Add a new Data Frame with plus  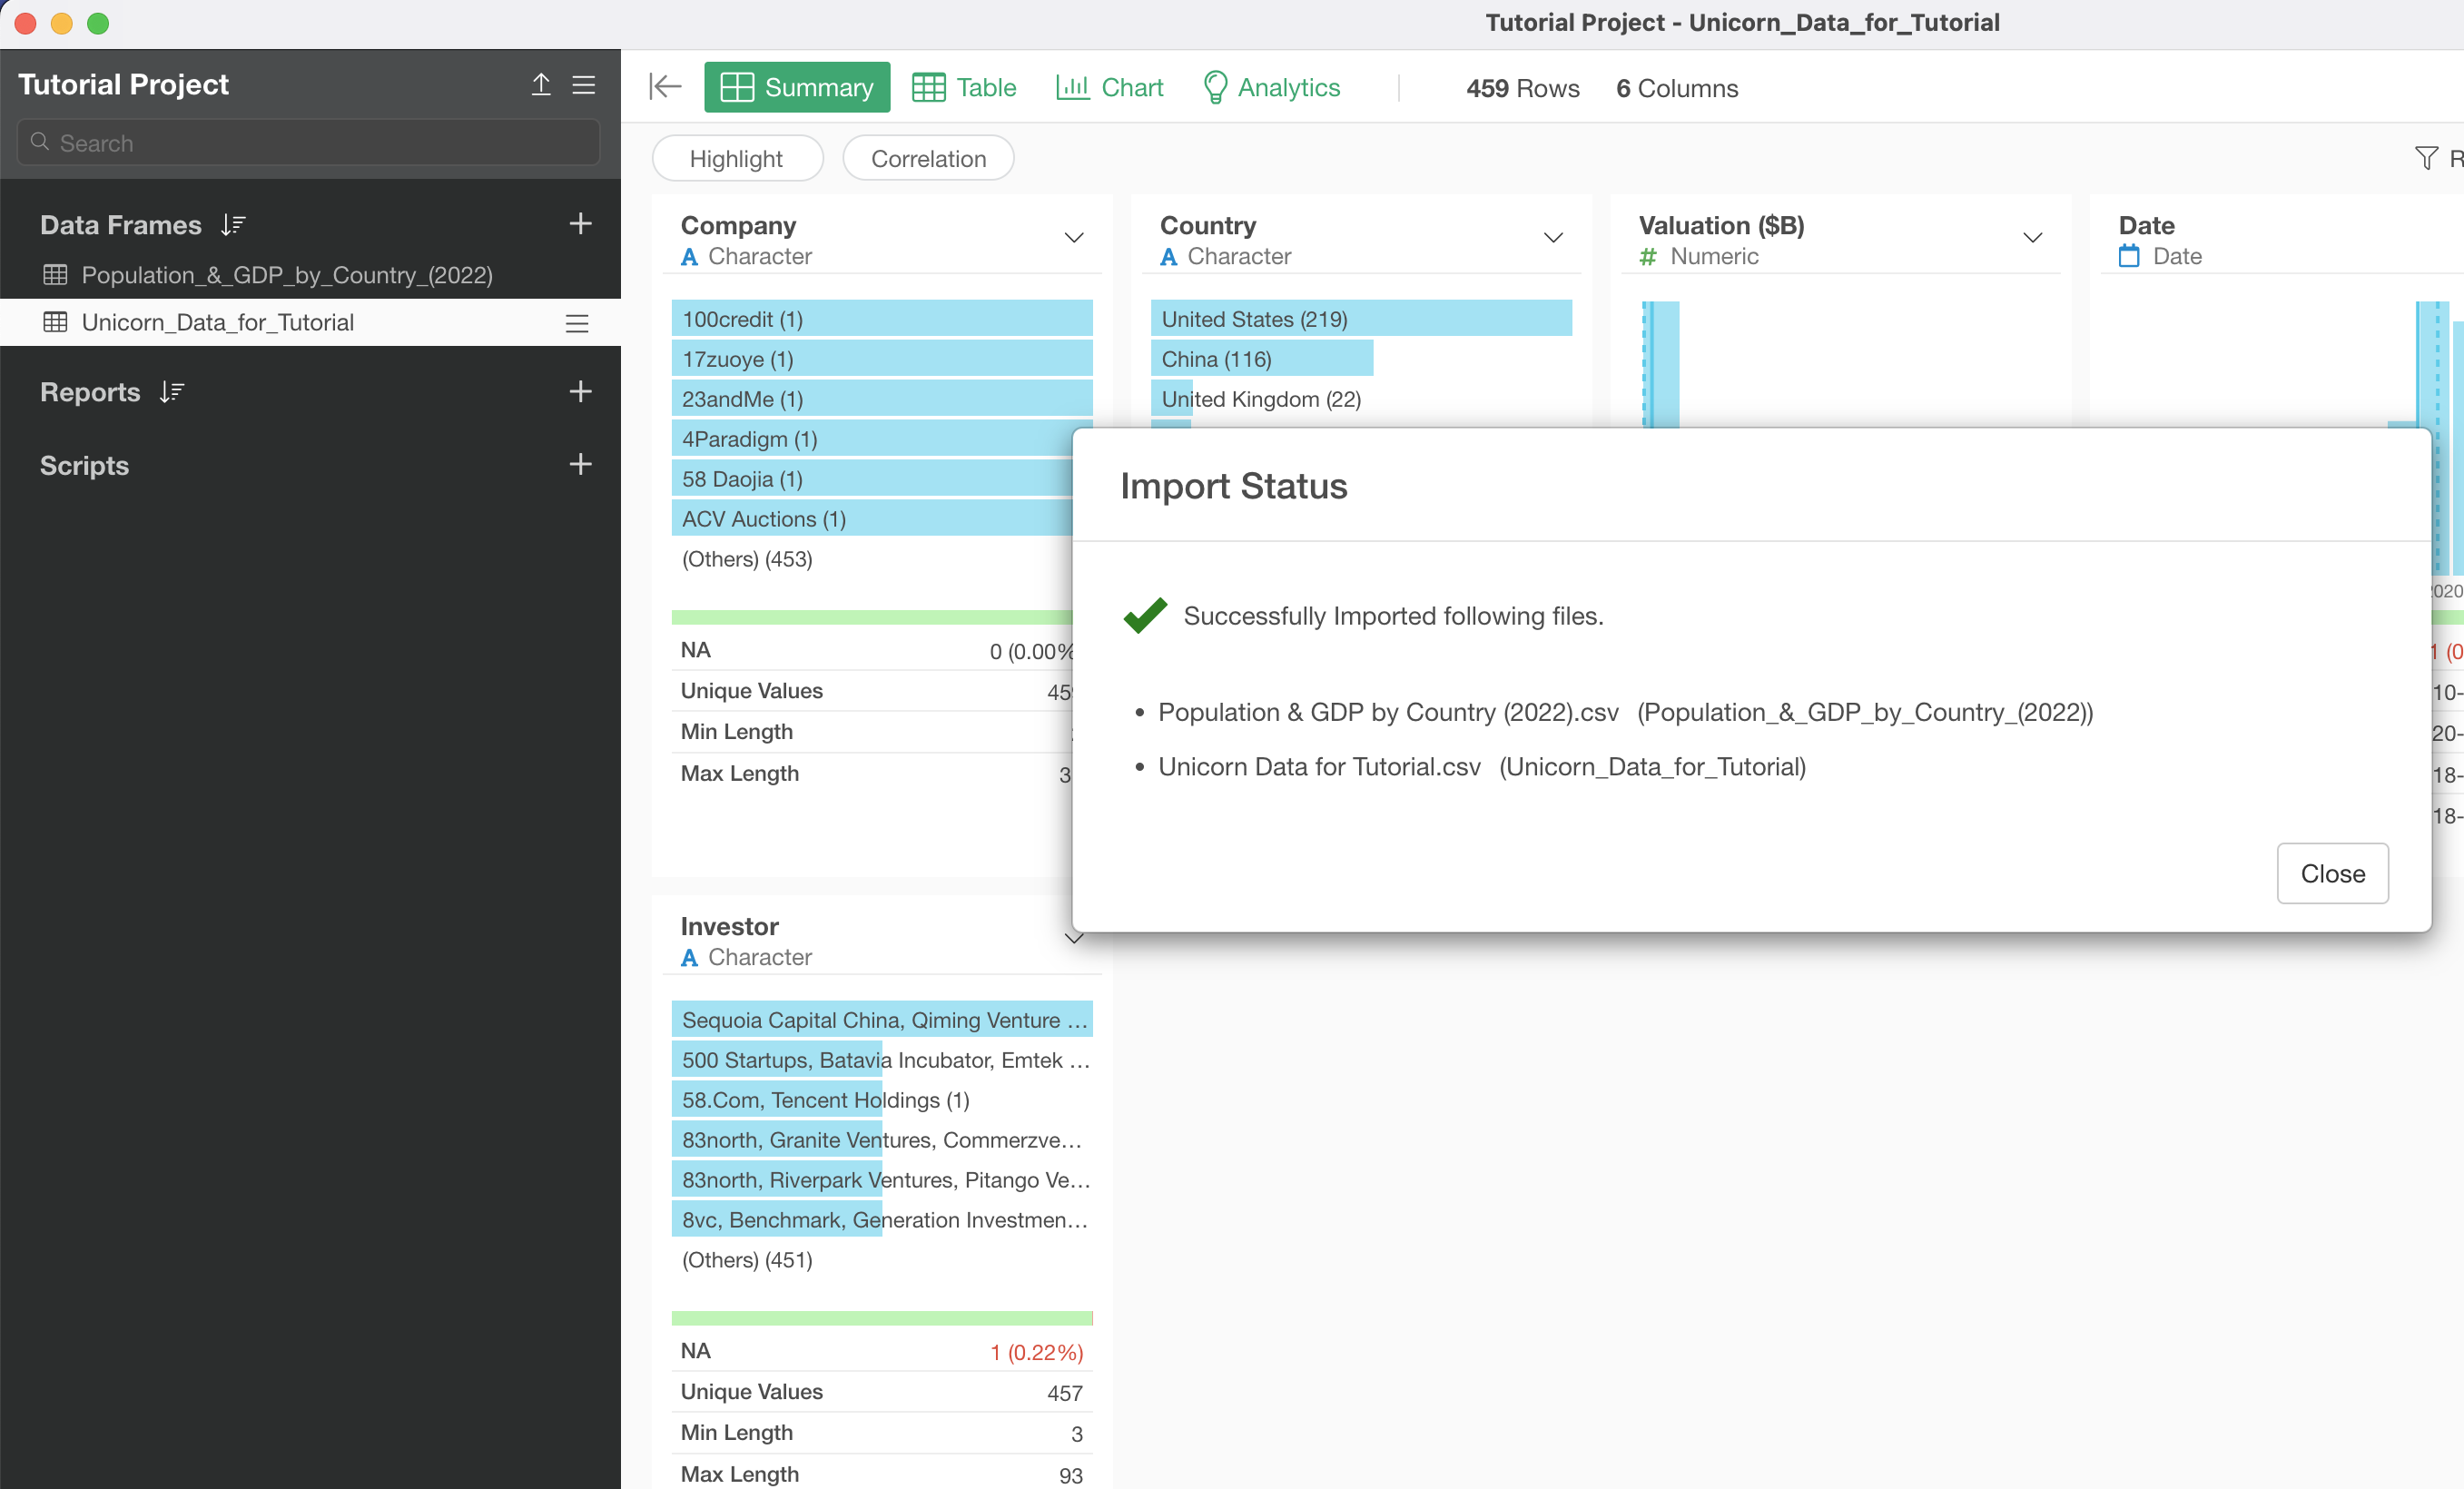pyautogui.click(x=580, y=224)
